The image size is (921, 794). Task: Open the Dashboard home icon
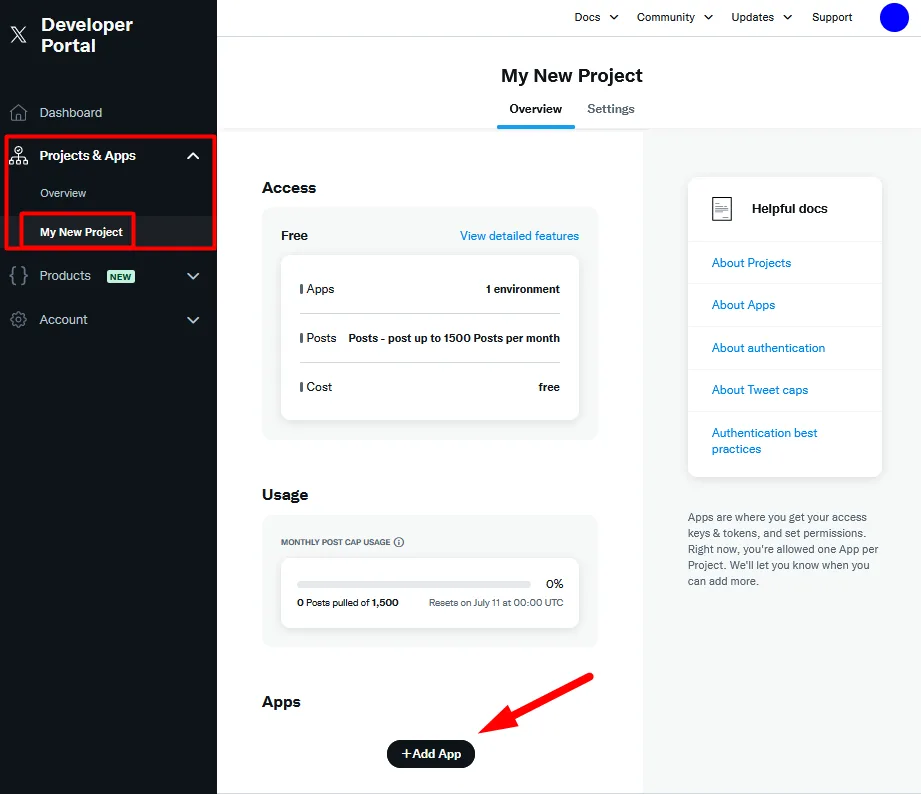pyautogui.click(x=18, y=112)
